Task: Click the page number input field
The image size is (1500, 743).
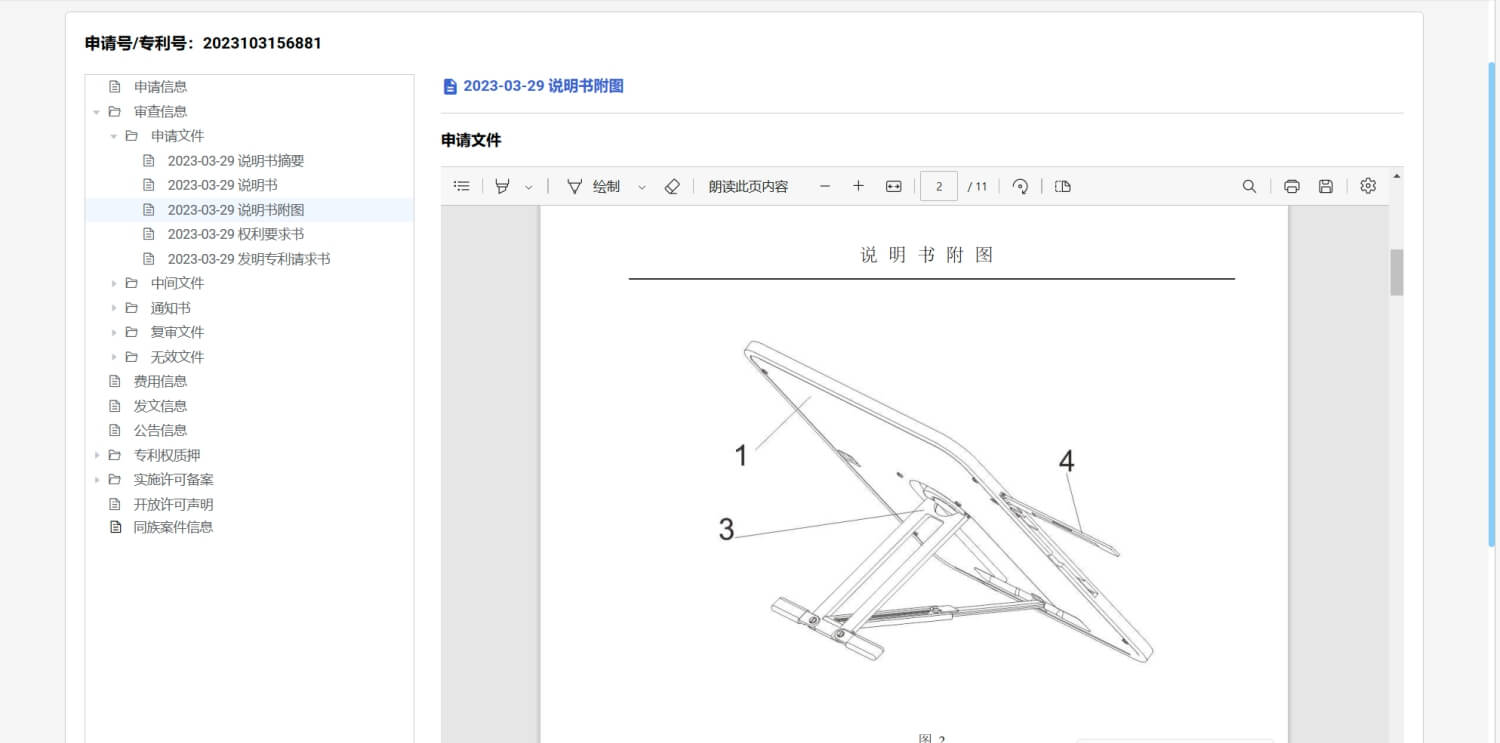Action: [x=938, y=186]
